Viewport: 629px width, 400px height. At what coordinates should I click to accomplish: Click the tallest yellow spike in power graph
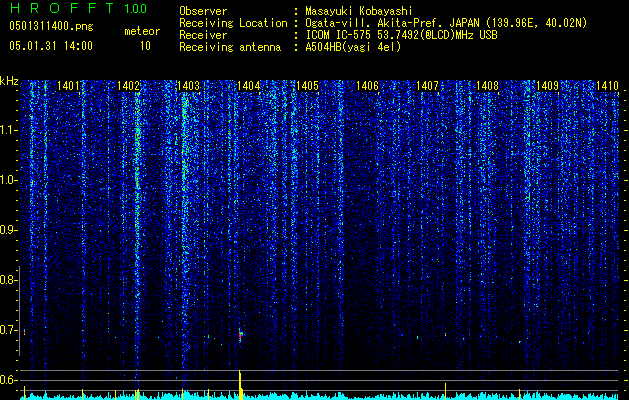240,385
